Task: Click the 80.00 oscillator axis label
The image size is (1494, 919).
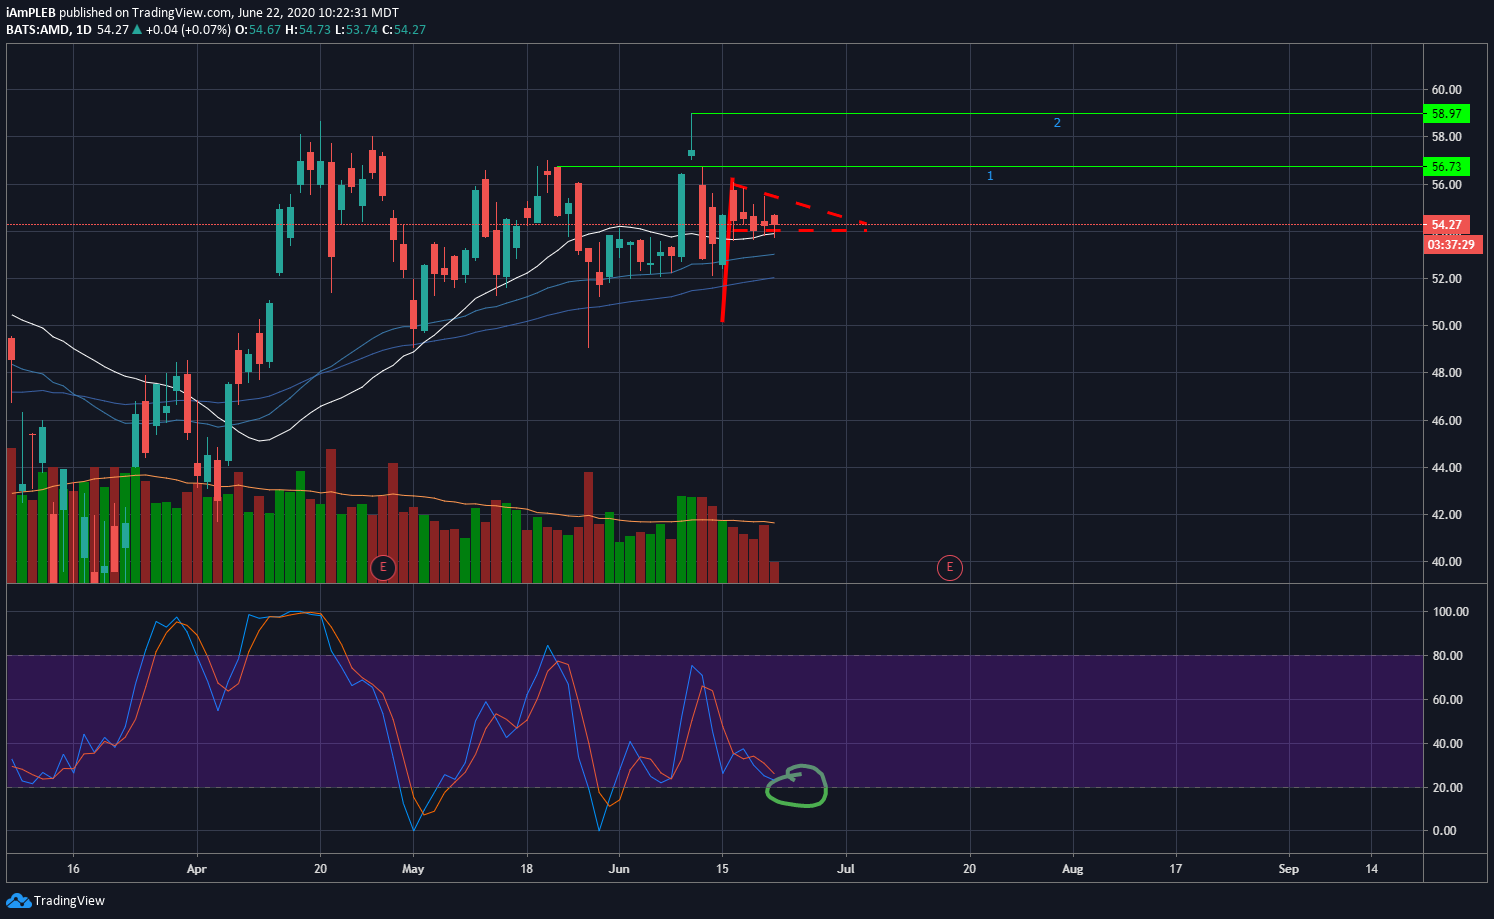Action: coord(1450,656)
